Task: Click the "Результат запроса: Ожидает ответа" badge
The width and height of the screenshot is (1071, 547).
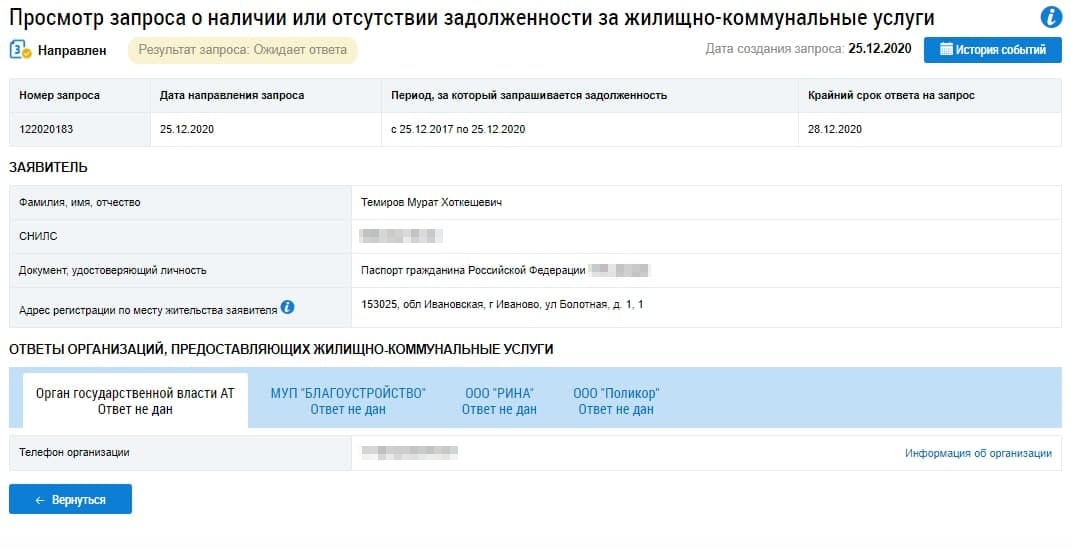Action: [242, 50]
